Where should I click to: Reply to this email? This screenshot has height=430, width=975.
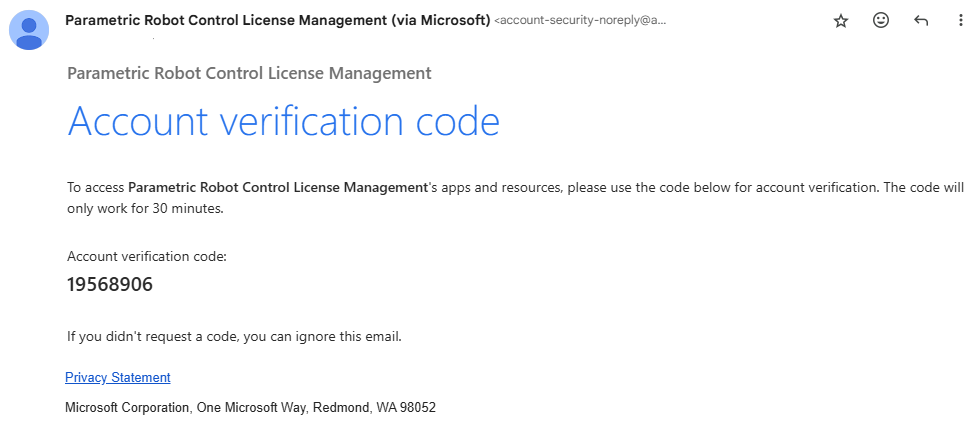921,21
